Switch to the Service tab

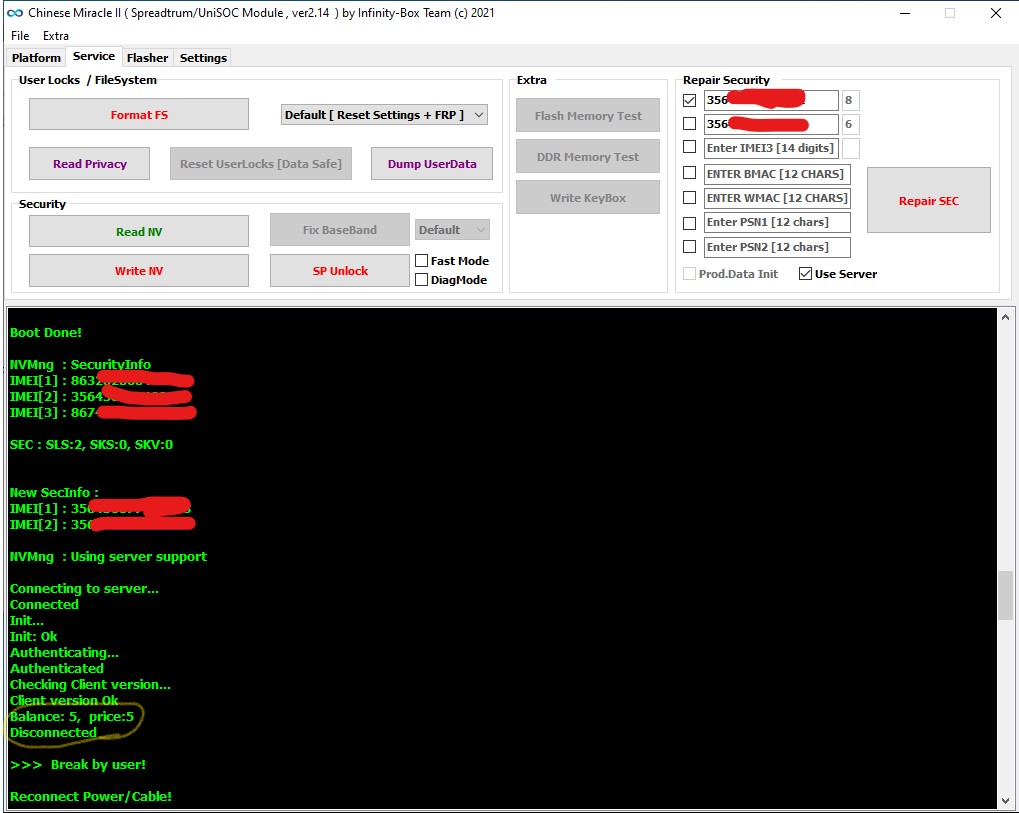(94, 57)
